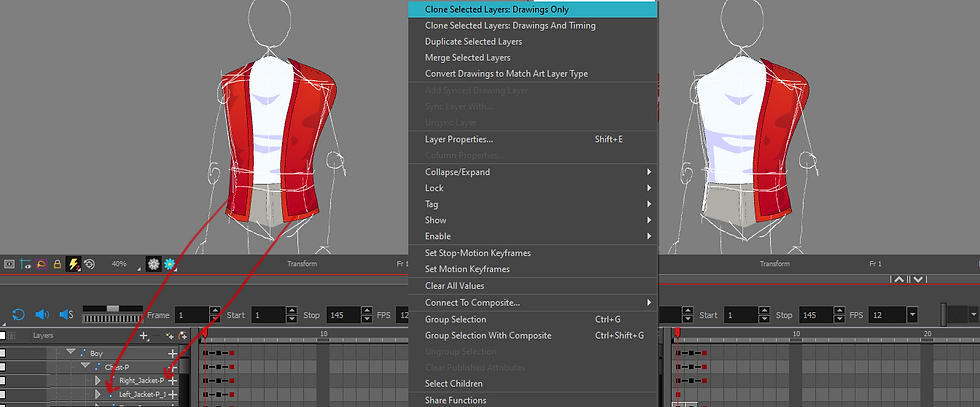The width and height of the screenshot is (980, 407).
Task: Open the Show submenu
Action: pos(532,220)
